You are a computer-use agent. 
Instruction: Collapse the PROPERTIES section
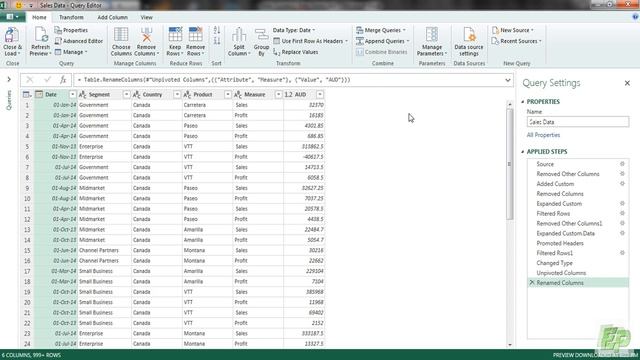(523, 102)
